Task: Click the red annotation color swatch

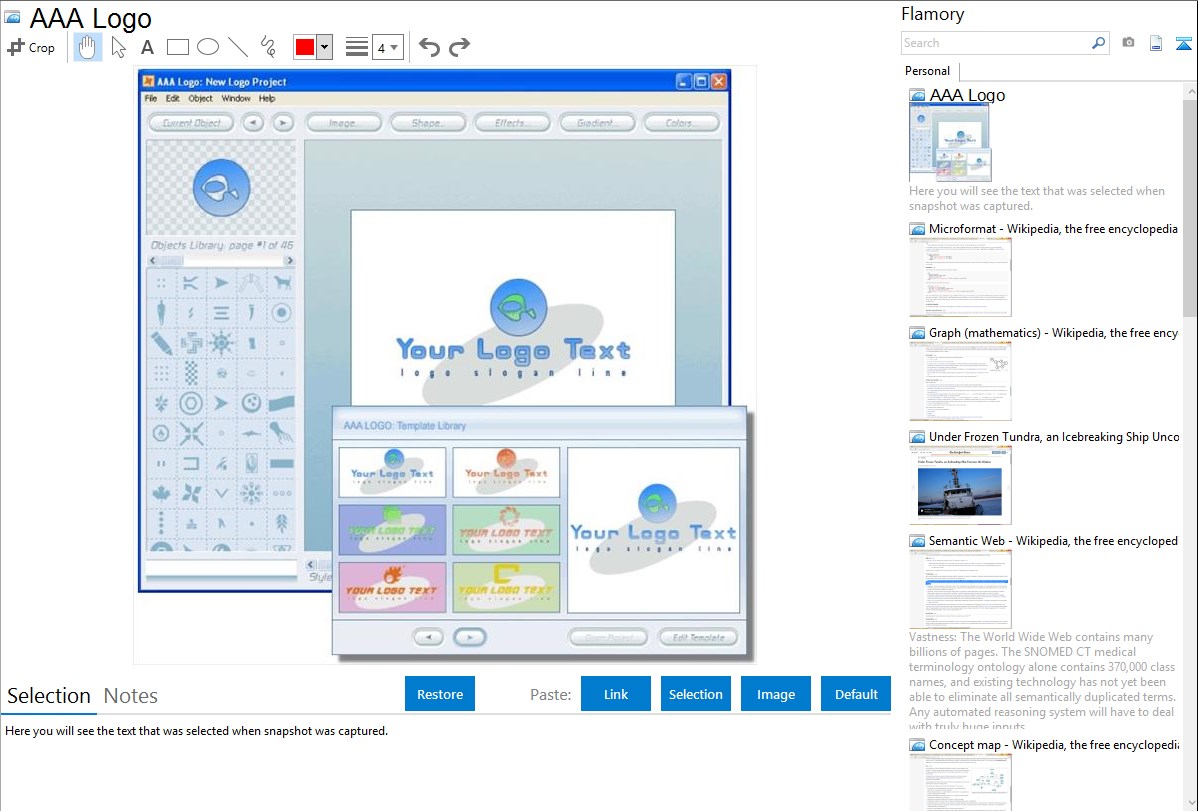Action: pos(305,47)
